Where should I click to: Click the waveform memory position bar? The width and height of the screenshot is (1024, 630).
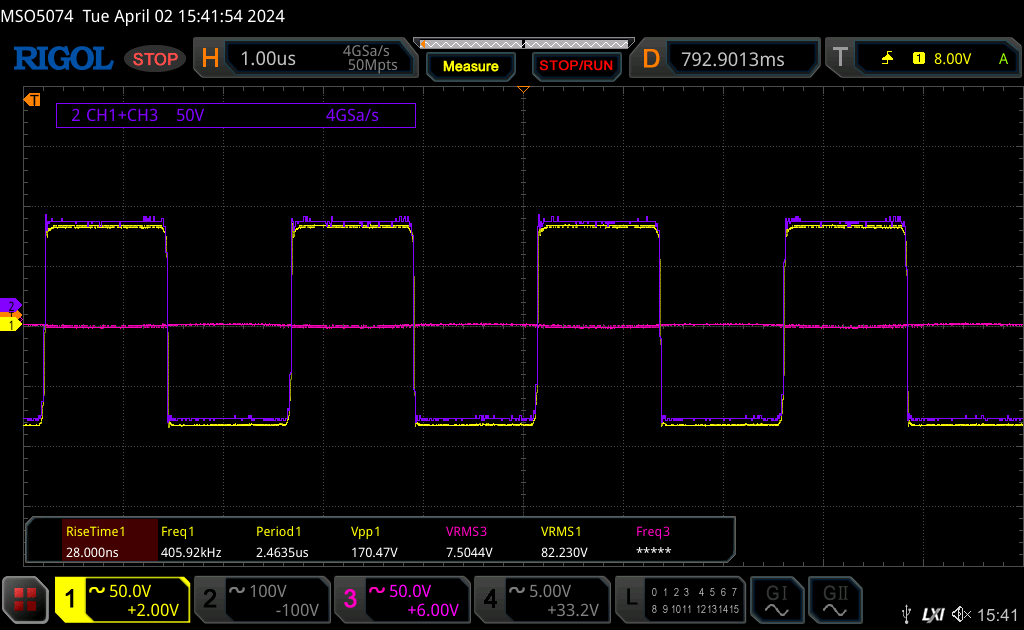pyautogui.click(x=524, y=44)
